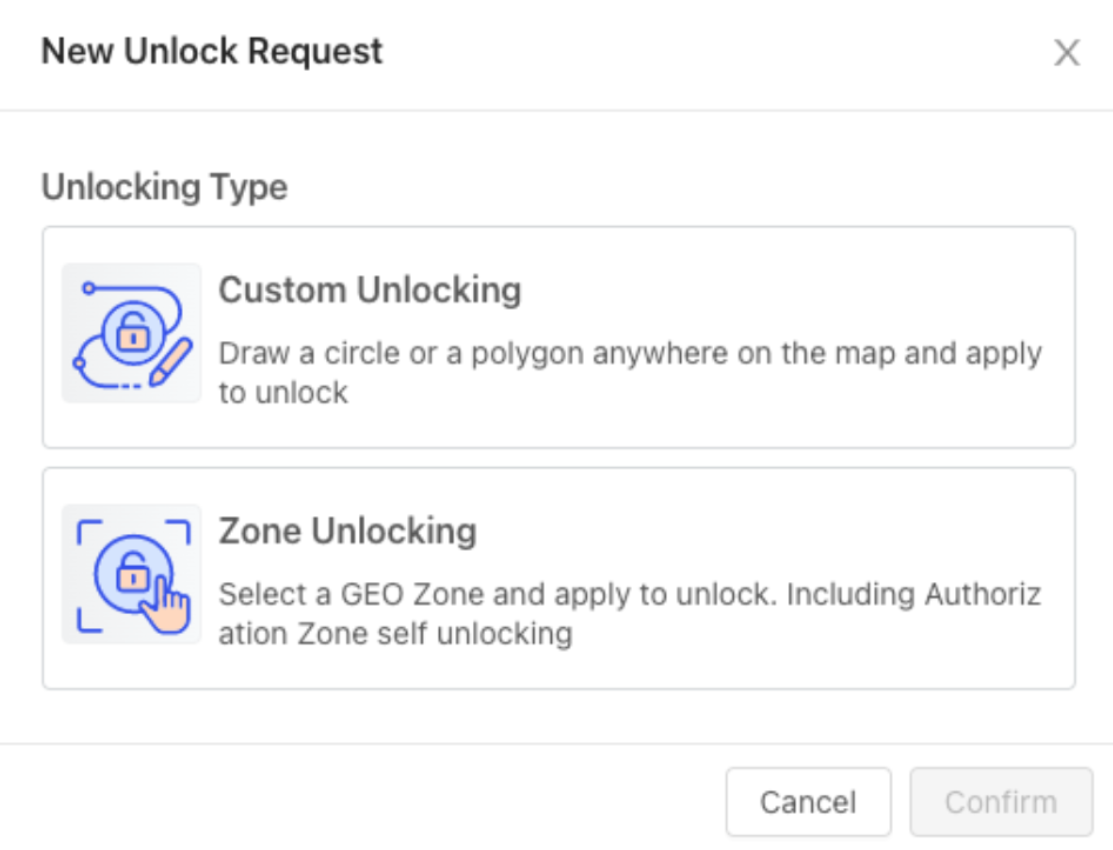Close the New Unlock Request dialog with X

pyautogui.click(x=1067, y=53)
